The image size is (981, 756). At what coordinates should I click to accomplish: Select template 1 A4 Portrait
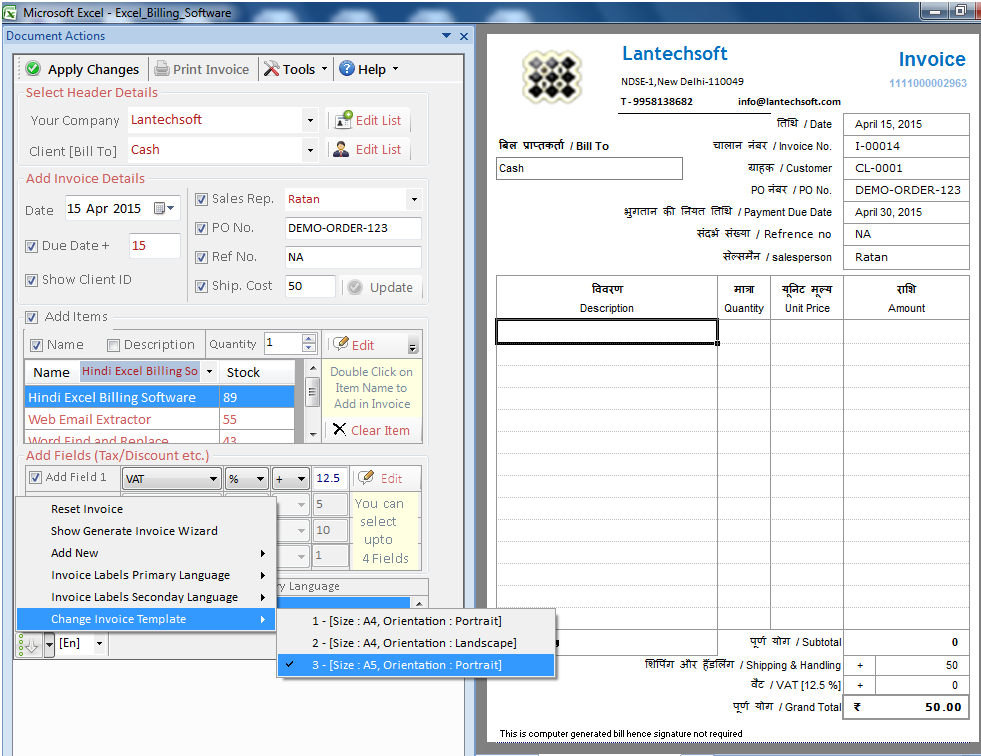click(416, 621)
